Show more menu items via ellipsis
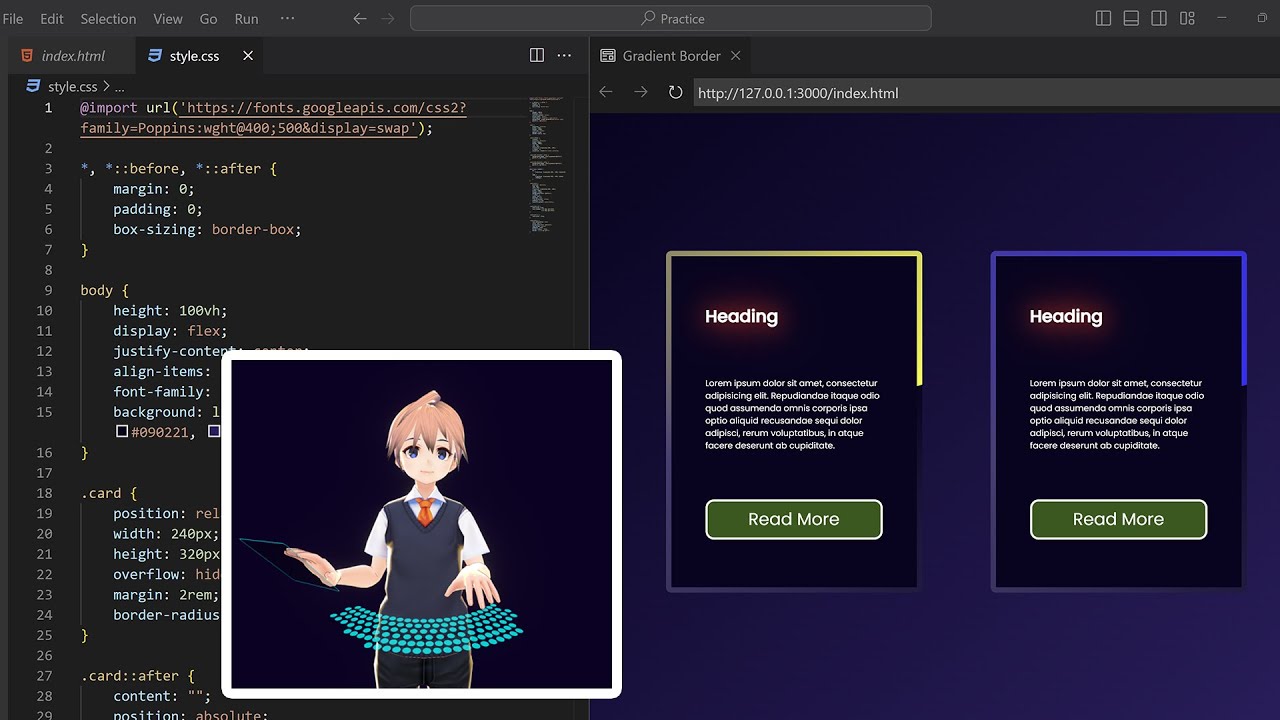The width and height of the screenshot is (1280, 720). 288,18
